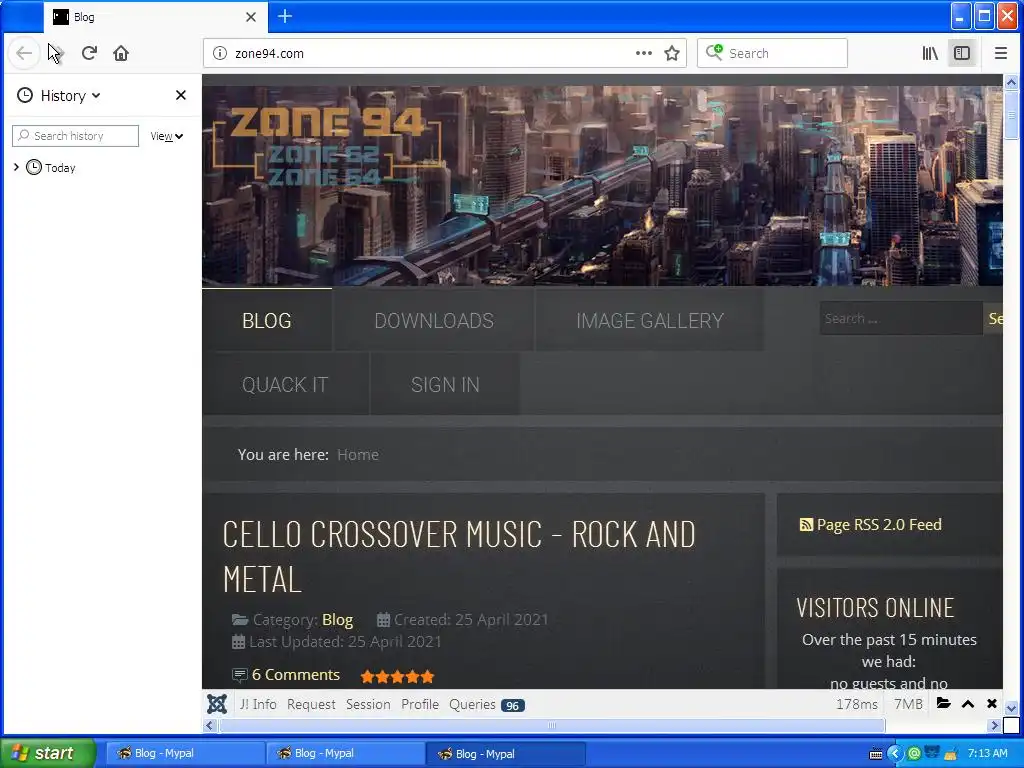Click the Home breadcrumb link
1024x768 pixels.
click(358, 455)
